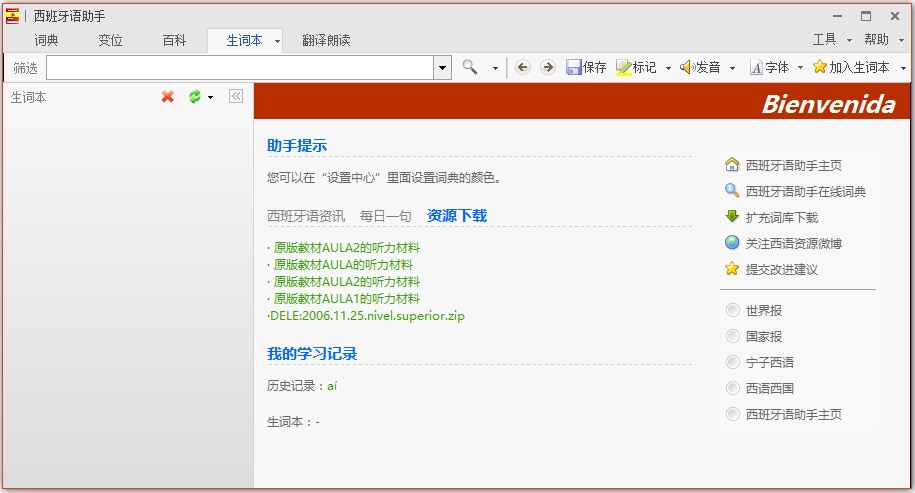Click the back navigation arrow icon
This screenshot has height=493, width=915.
(523, 67)
